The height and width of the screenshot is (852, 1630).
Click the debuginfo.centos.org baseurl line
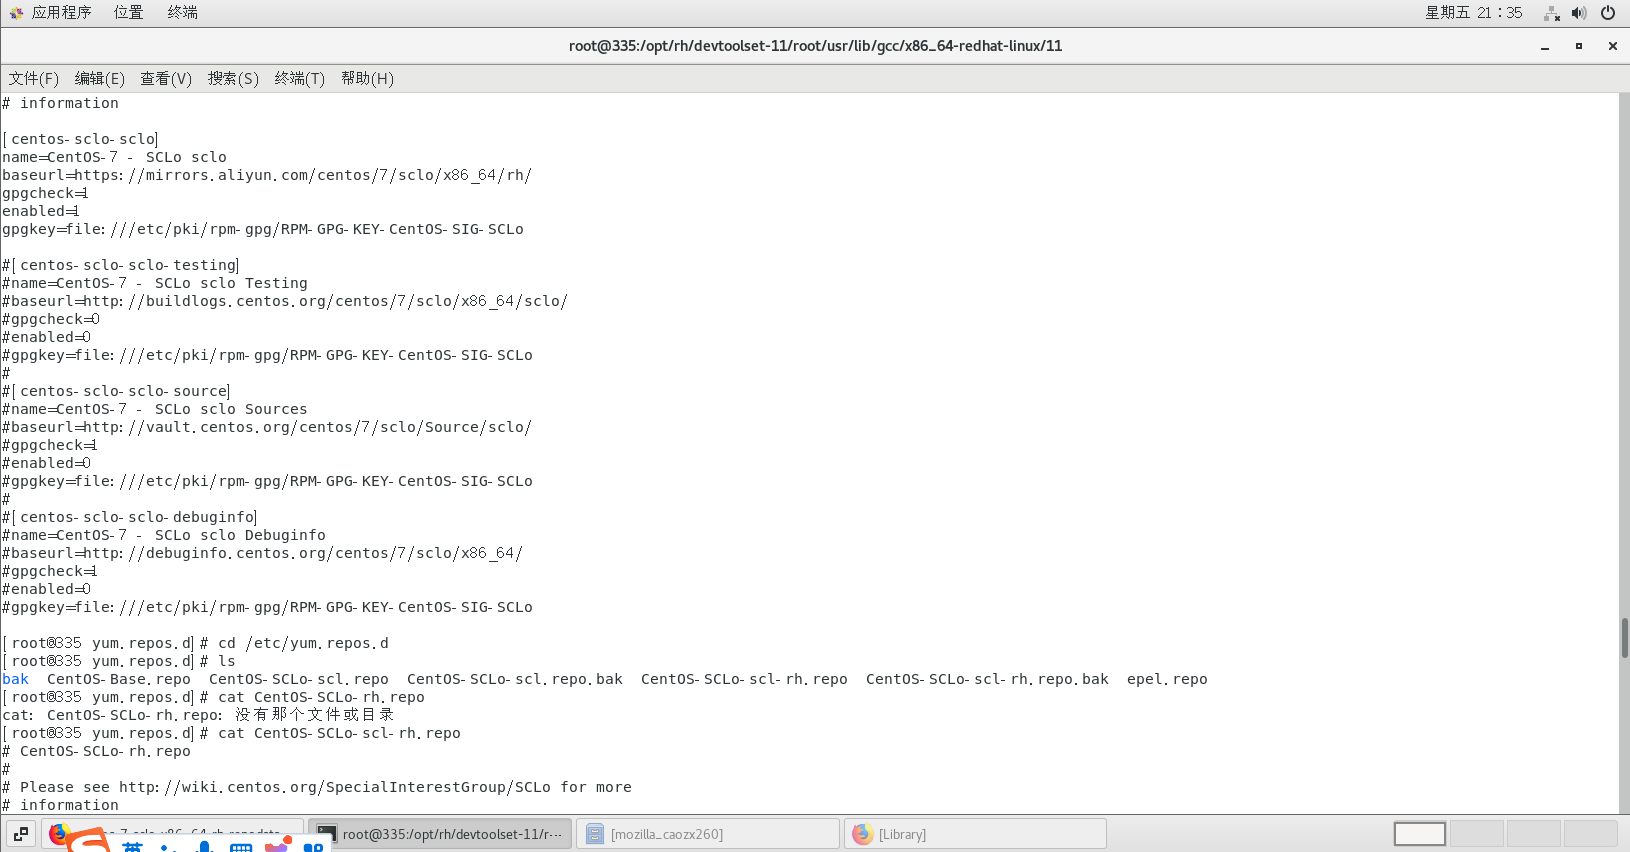click(262, 553)
